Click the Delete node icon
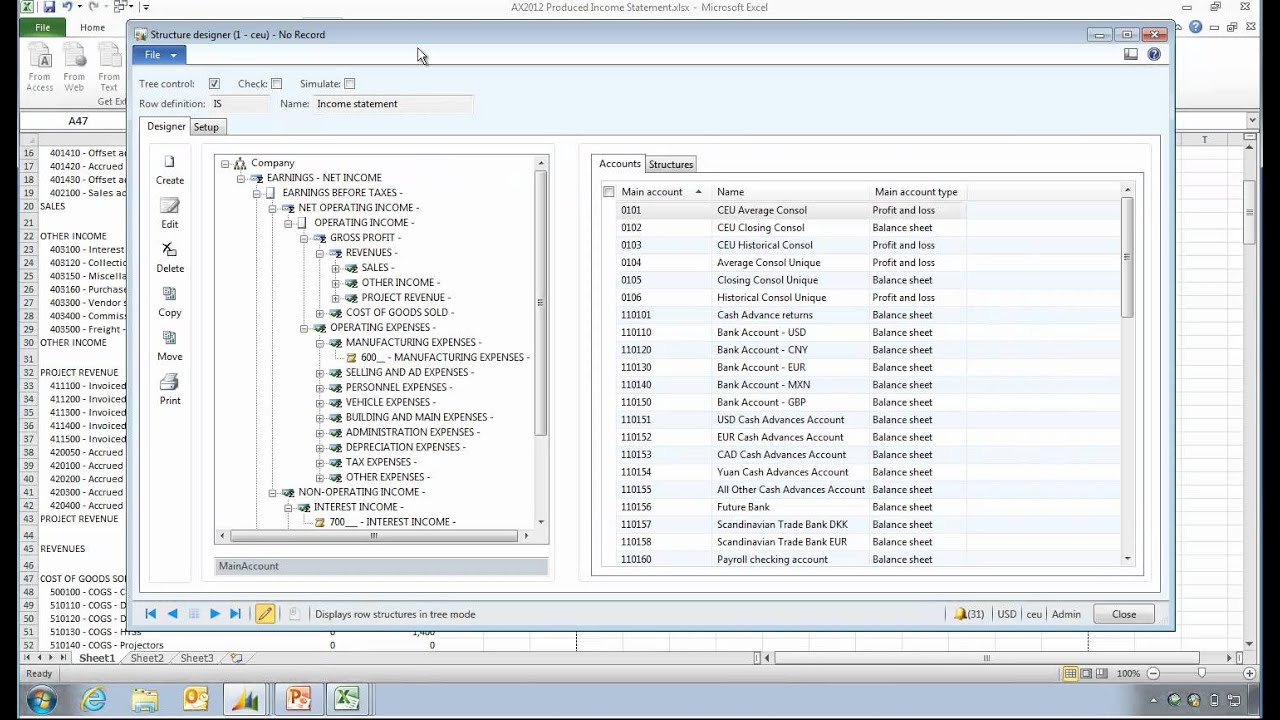Image resolution: width=1280 pixels, height=720 pixels. tap(170, 250)
